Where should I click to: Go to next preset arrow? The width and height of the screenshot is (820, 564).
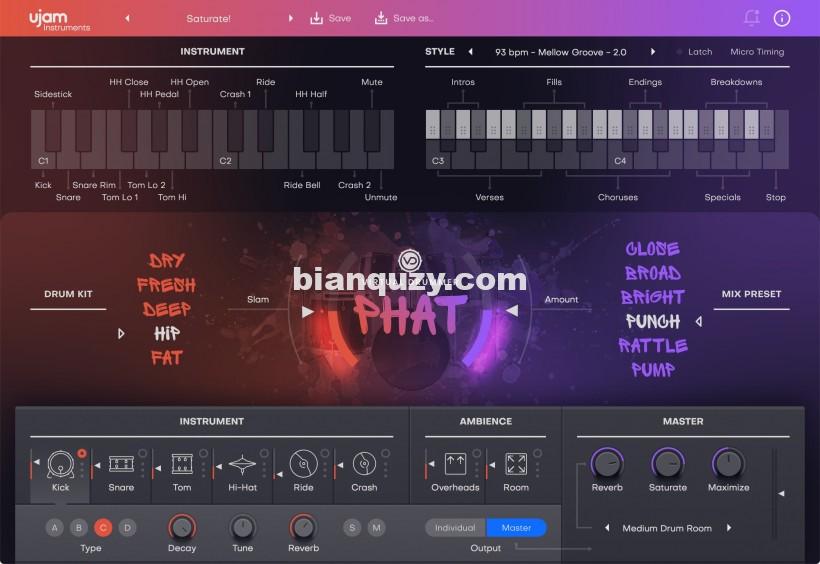[x=291, y=18]
